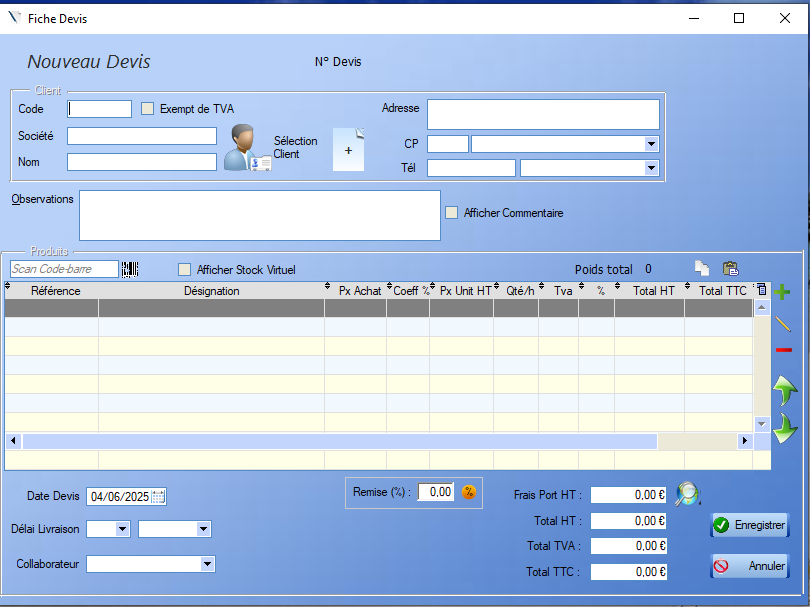810x607 pixels.
Task: Click the Annuler button
Action: pyautogui.click(x=749, y=566)
